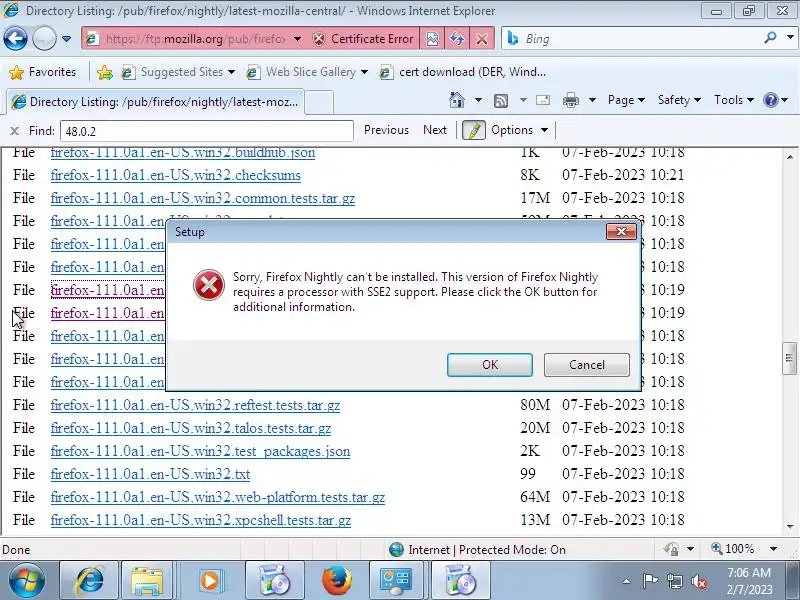Click the Certificate Error shield
The height and width of the screenshot is (600, 800).
click(x=319, y=39)
